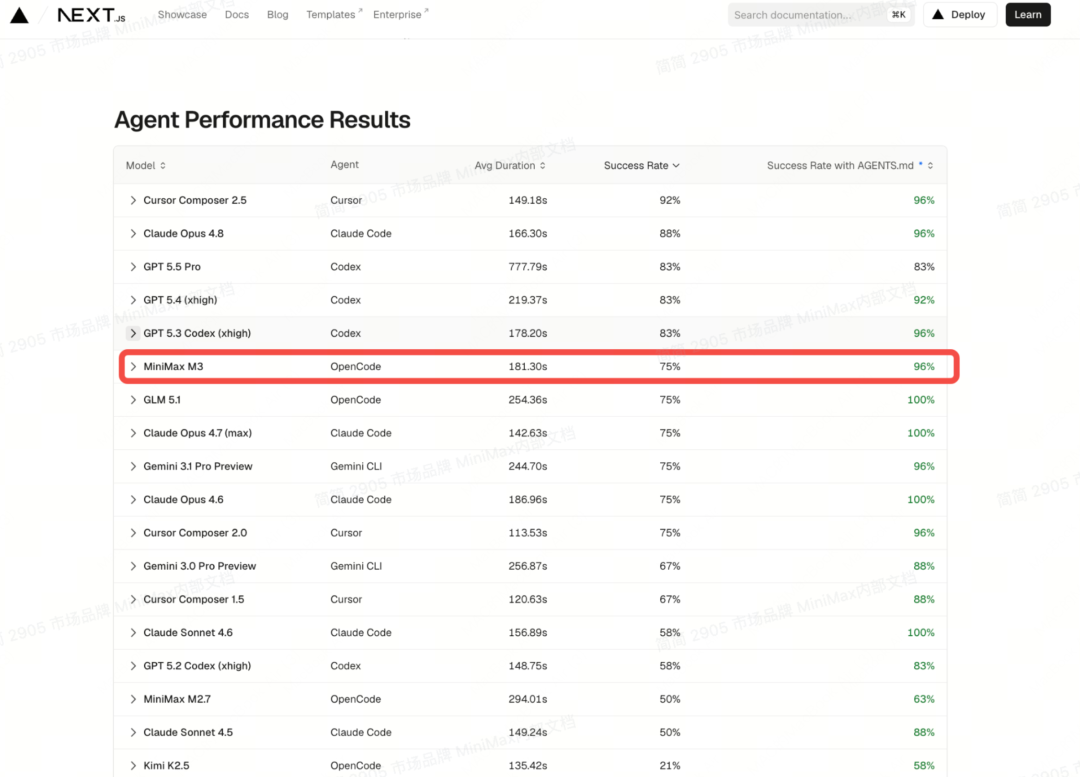Expand the Claude Opus 4.8 row
The image size is (1080, 777).
(x=133, y=234)
